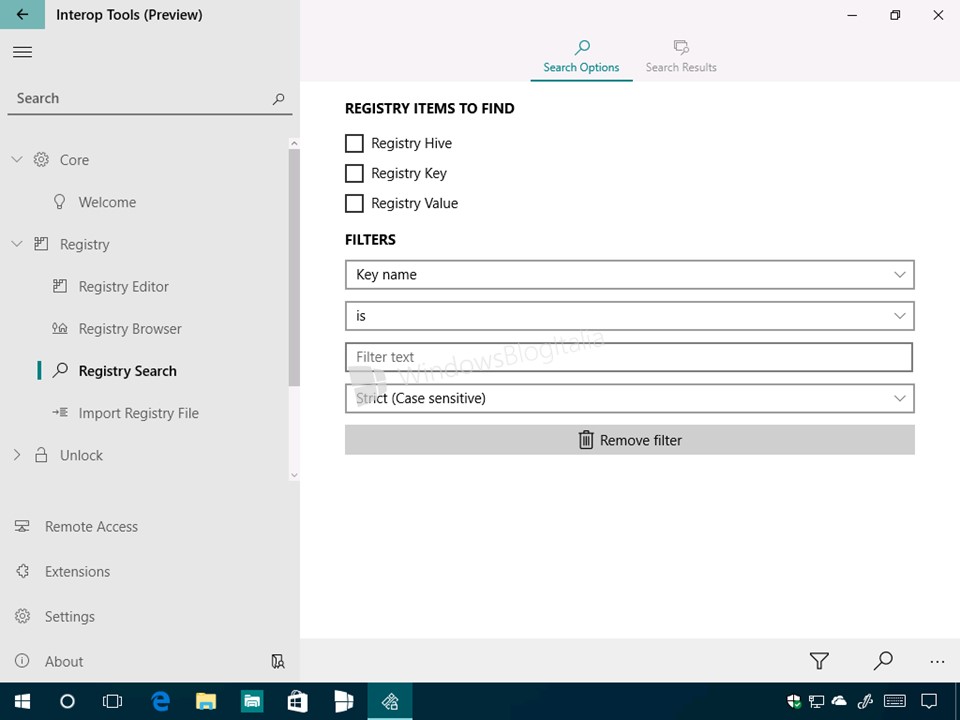Expand the Unlock section chevron
The height and width of the screenshot is (720, 960).
[17, 456]
